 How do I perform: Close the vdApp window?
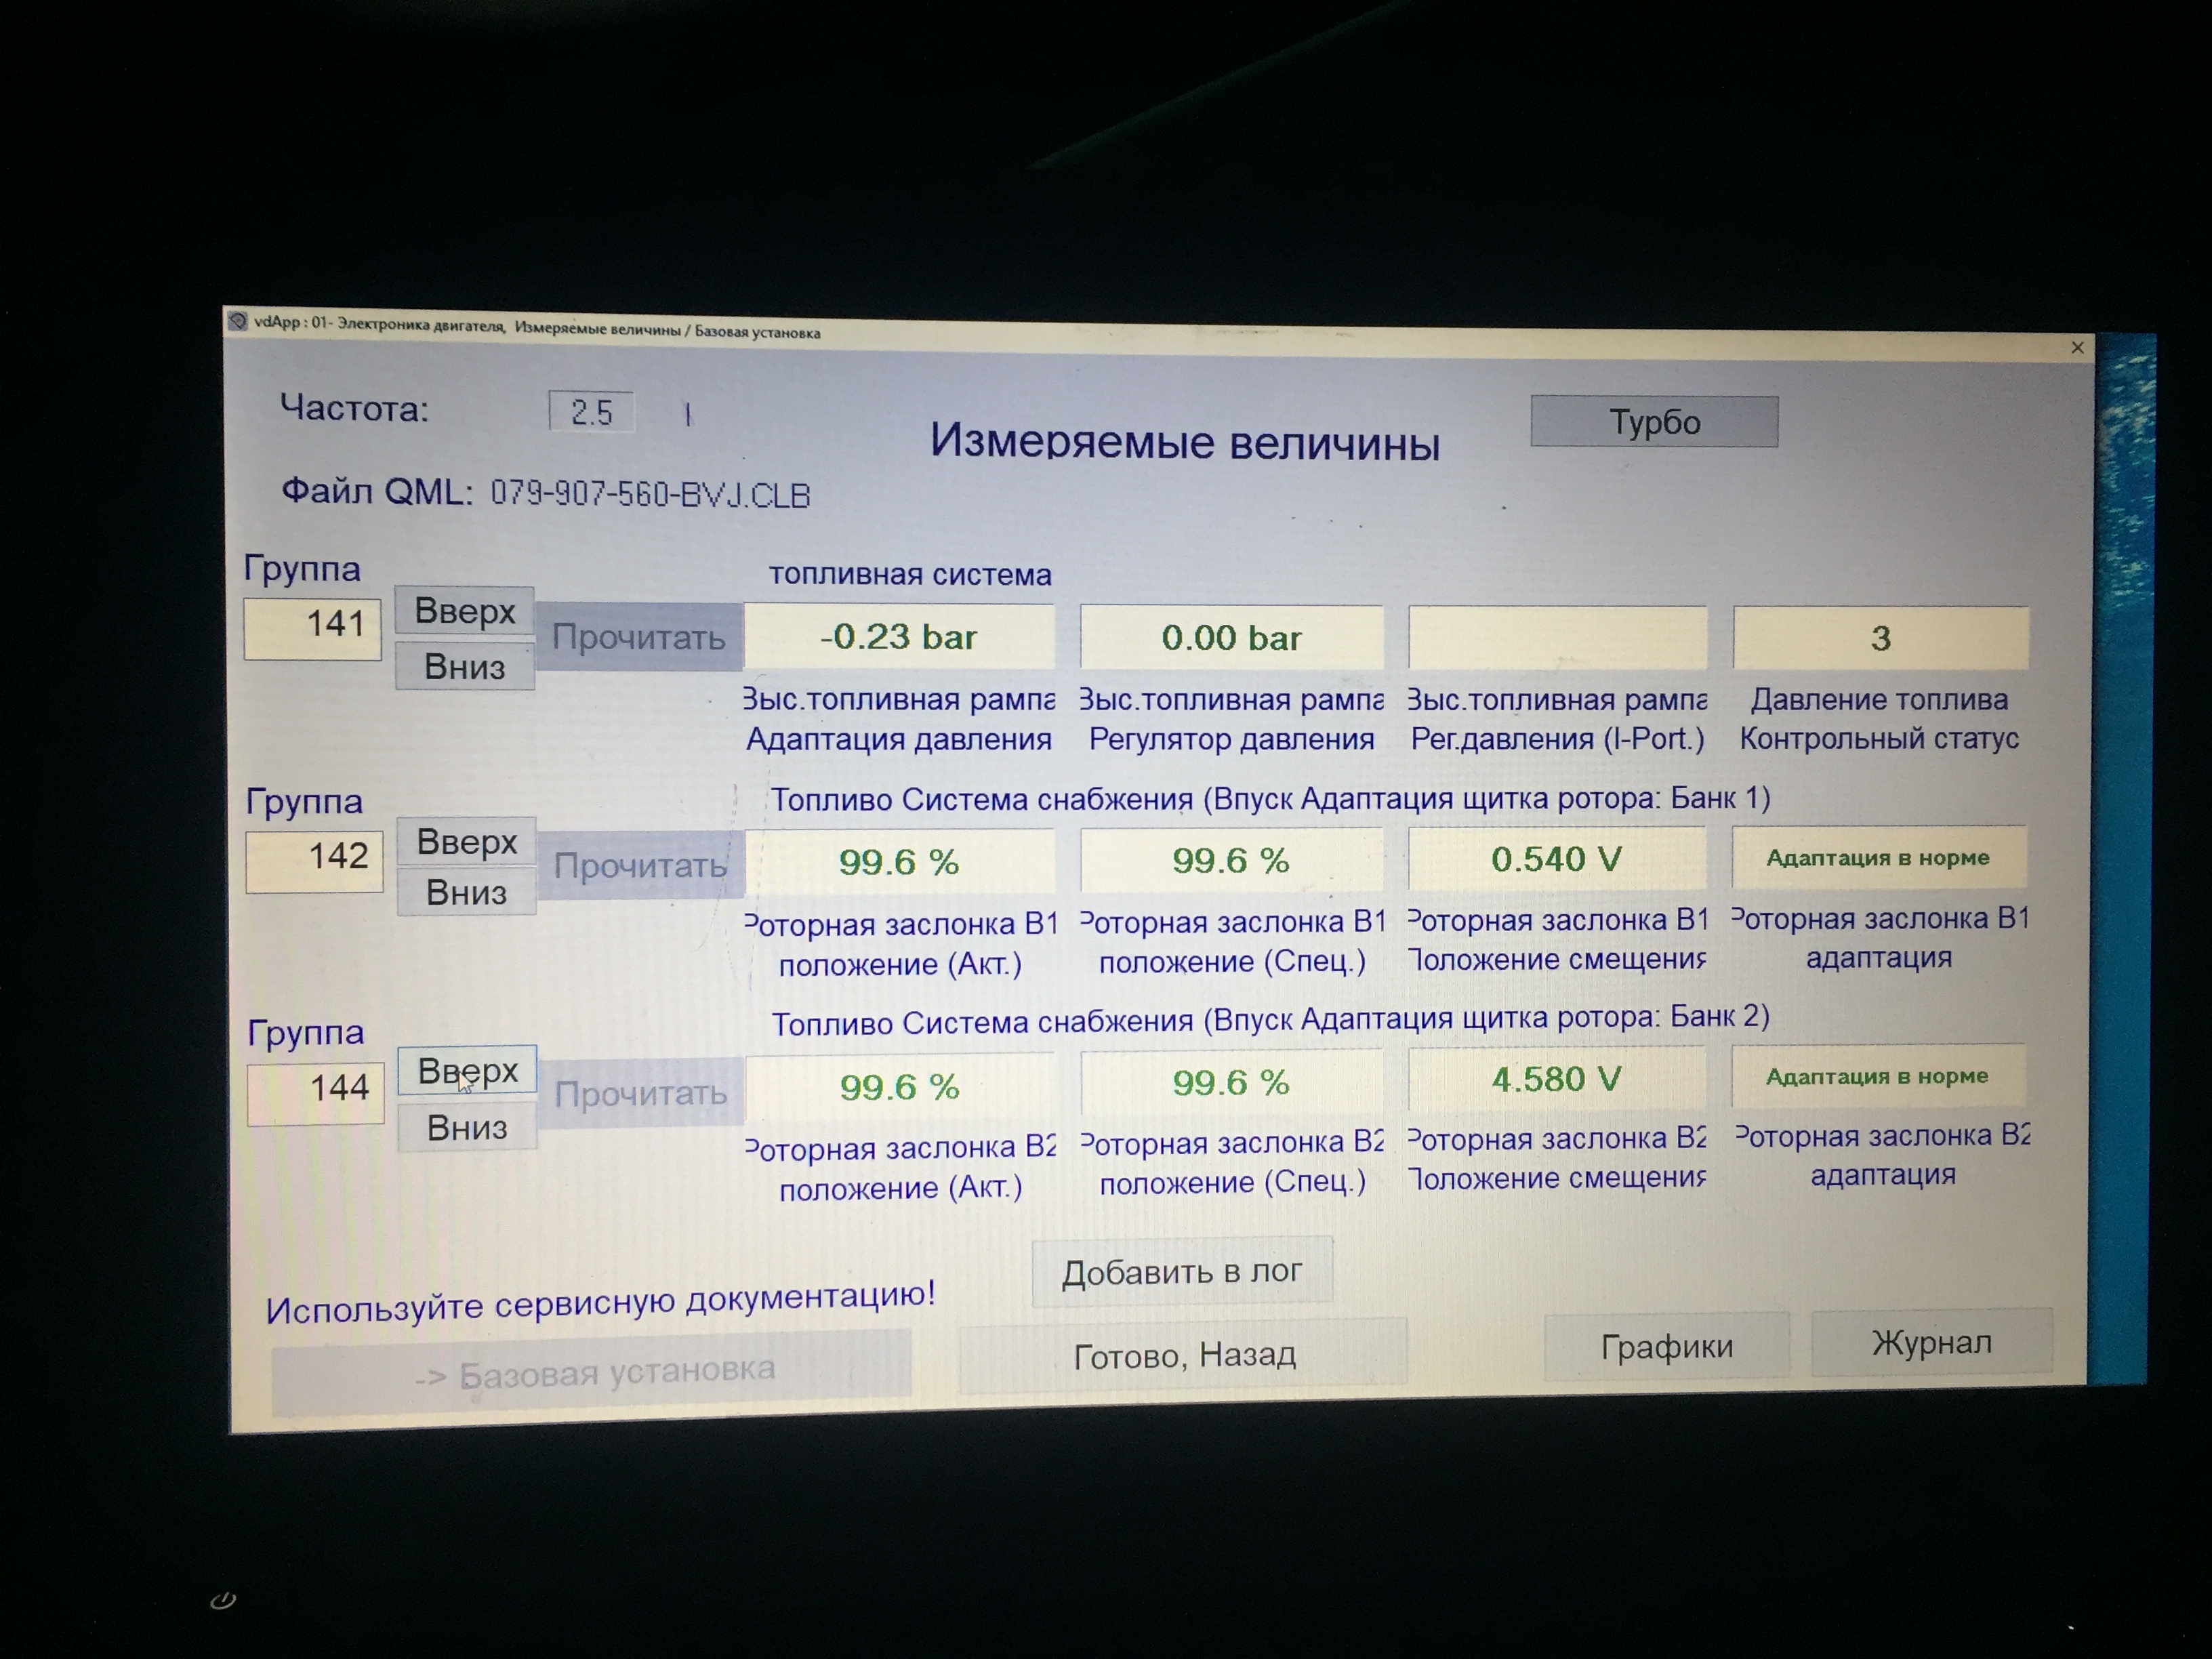2077,347
